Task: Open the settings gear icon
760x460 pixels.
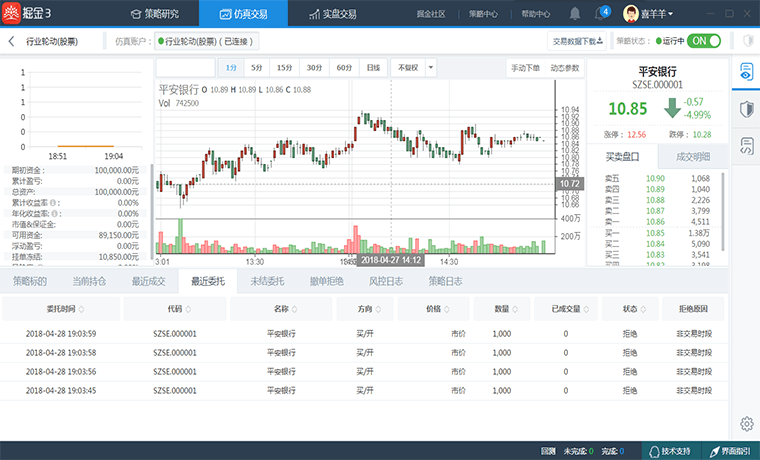Action: point(747,424)
